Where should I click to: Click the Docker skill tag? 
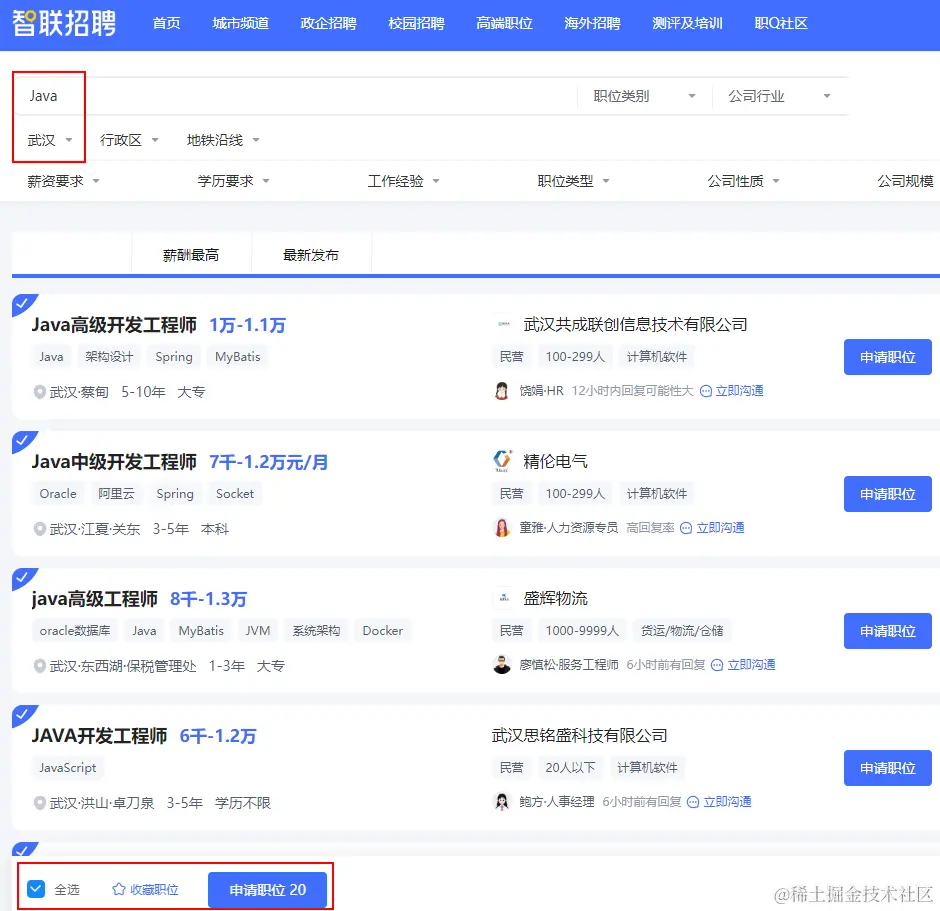point(382,631)
